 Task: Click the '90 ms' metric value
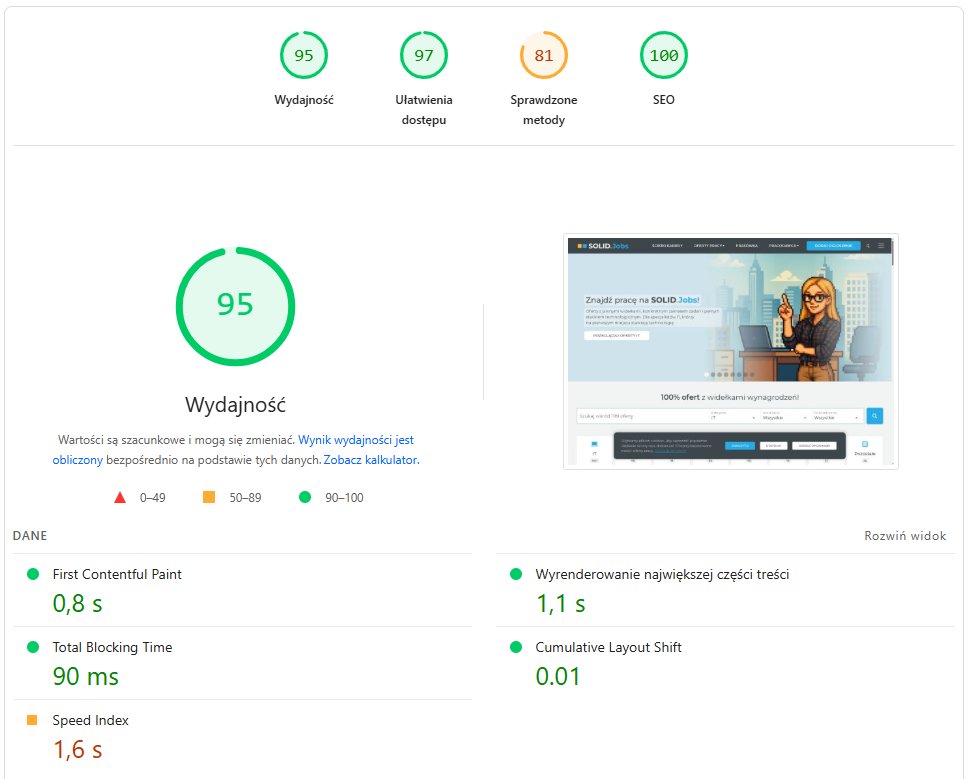85,676
